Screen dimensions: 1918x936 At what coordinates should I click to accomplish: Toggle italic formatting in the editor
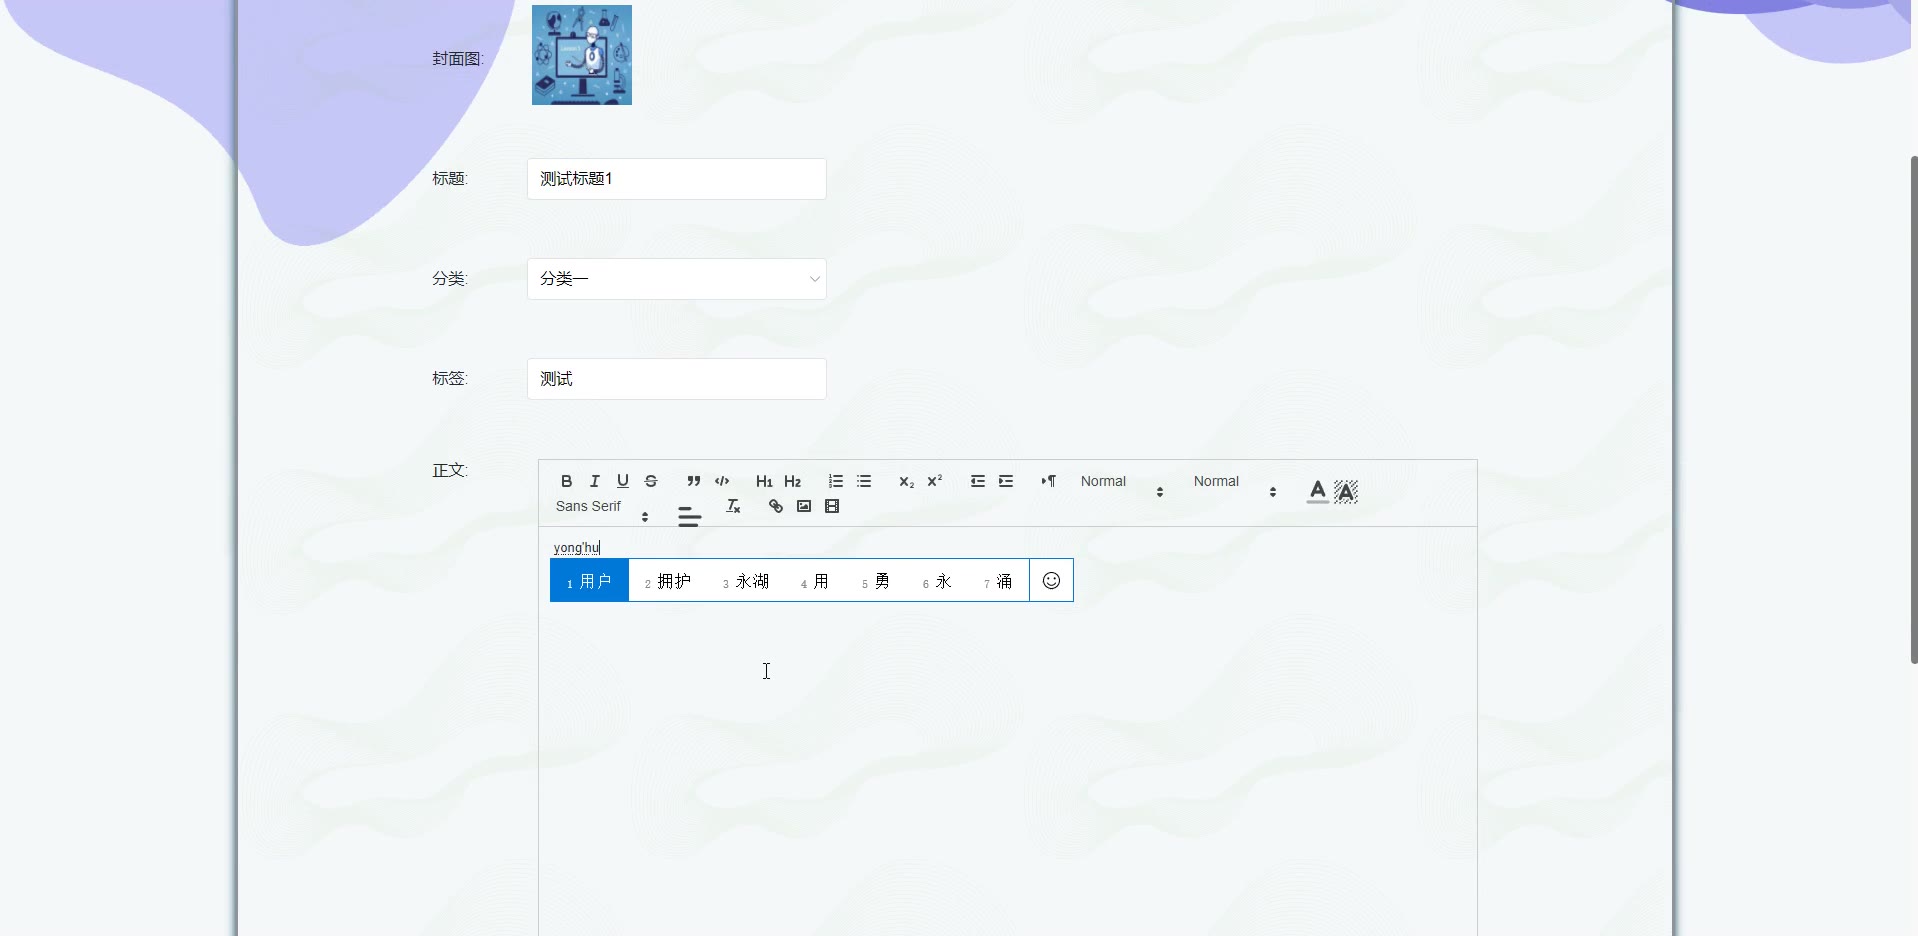click(x=594, y=481)
